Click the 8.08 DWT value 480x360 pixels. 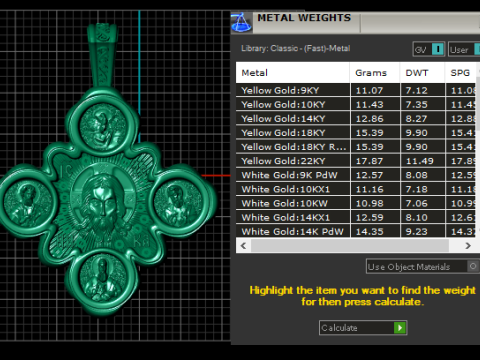click(416, 175)
